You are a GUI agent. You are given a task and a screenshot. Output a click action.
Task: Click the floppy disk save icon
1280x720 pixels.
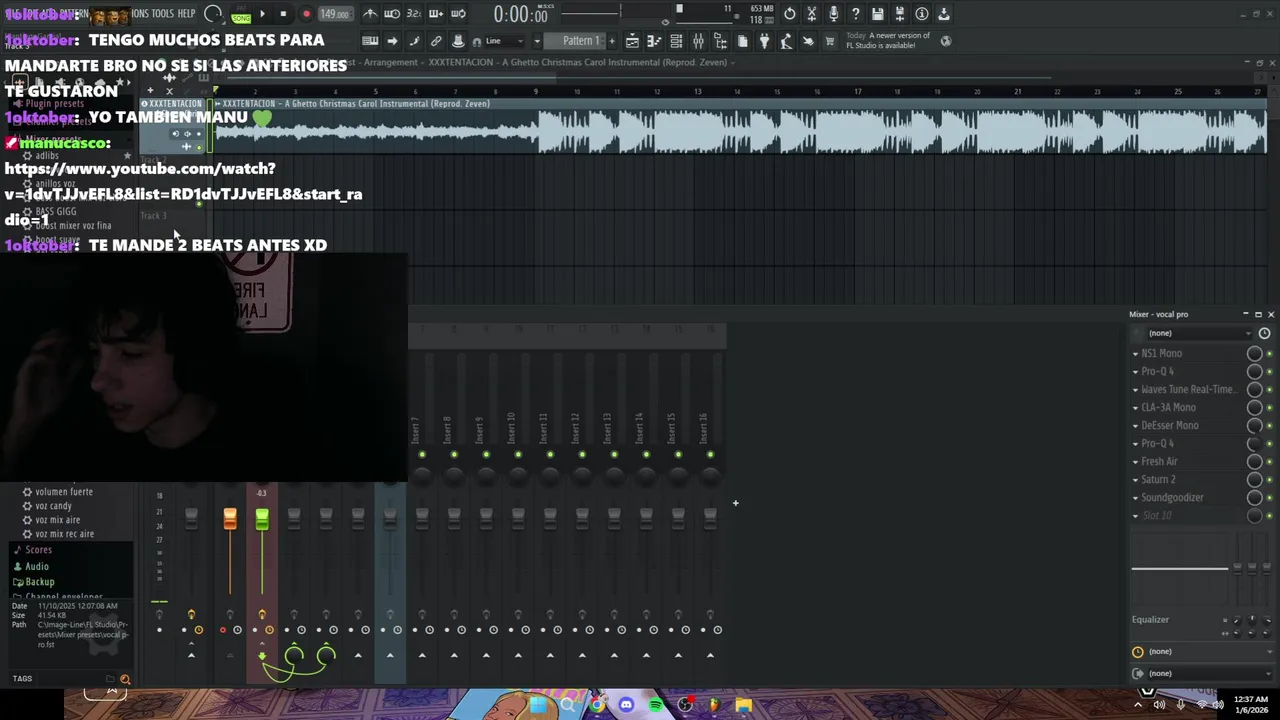[877, 14]
